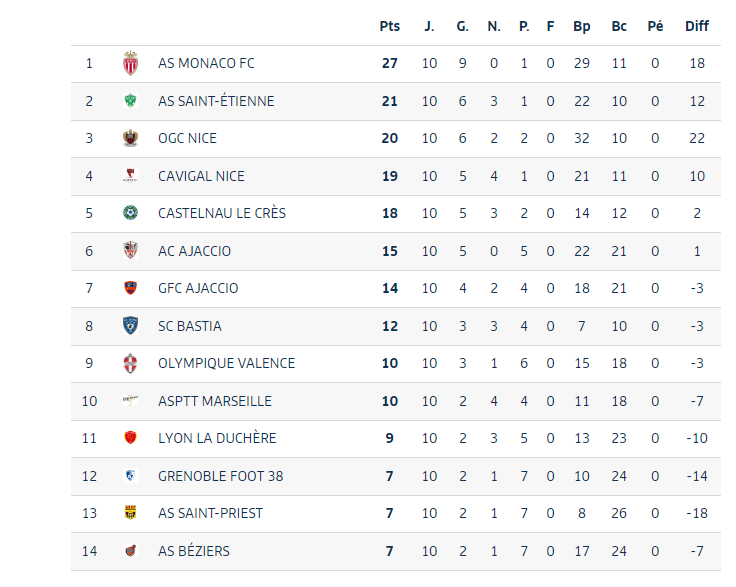Click the Castelnau Le Crès round logo
Screen dimensions: 736x587
(x=130, y=213)
